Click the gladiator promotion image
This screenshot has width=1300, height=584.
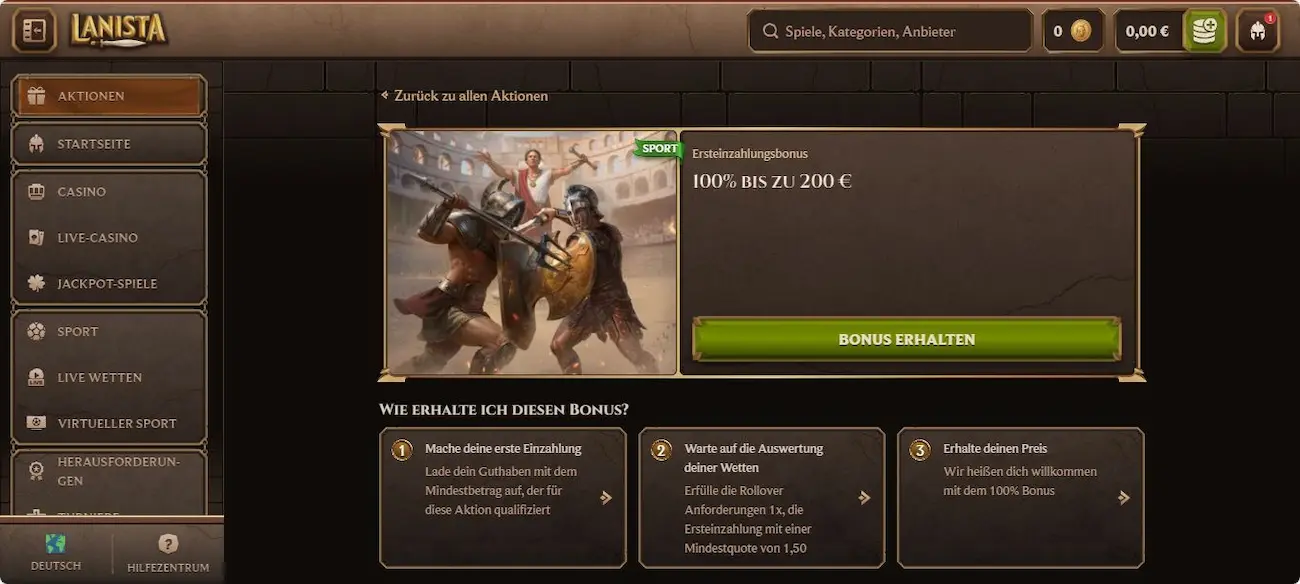531,253
